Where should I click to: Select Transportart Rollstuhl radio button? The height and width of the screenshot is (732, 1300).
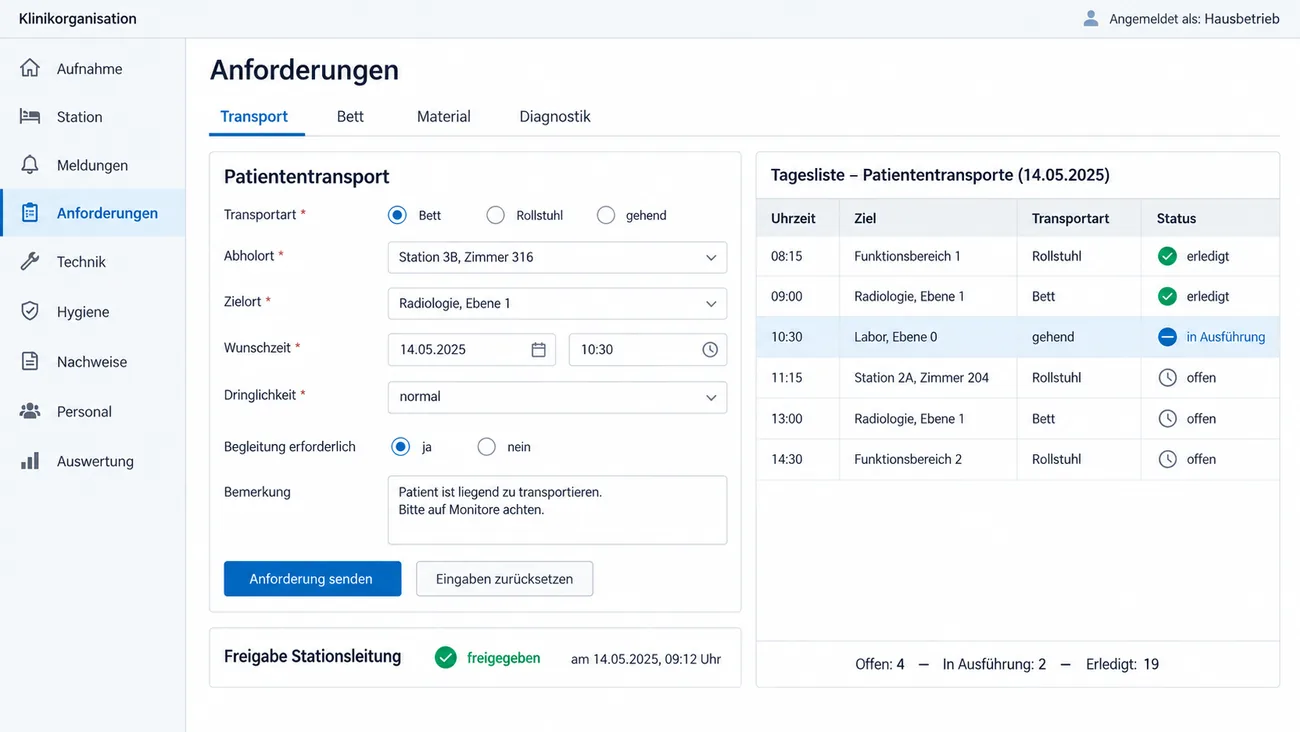pos(495,215)
